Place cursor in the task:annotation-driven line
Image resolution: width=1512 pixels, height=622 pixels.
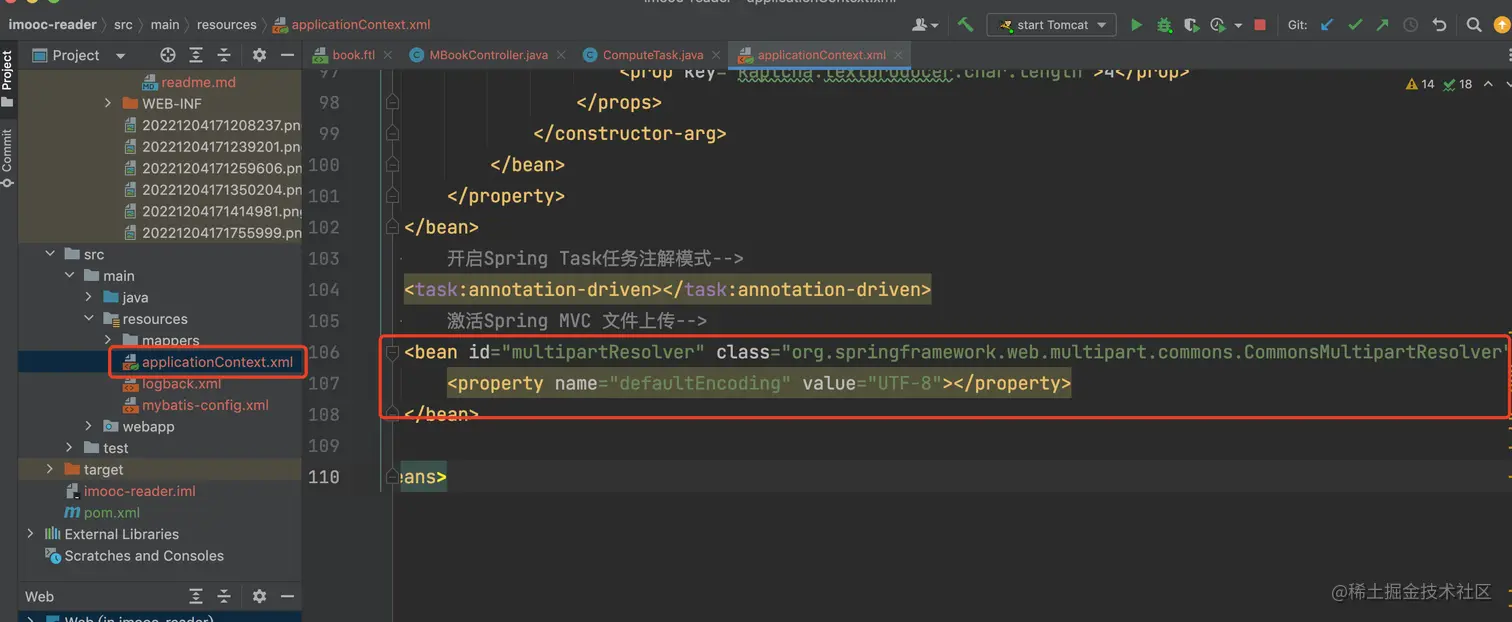point(667,290)
